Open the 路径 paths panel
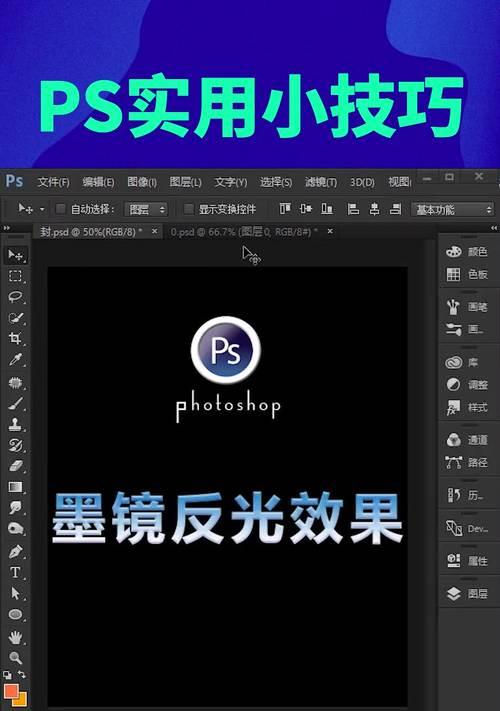500x711 pixels. tap(467, 463)
